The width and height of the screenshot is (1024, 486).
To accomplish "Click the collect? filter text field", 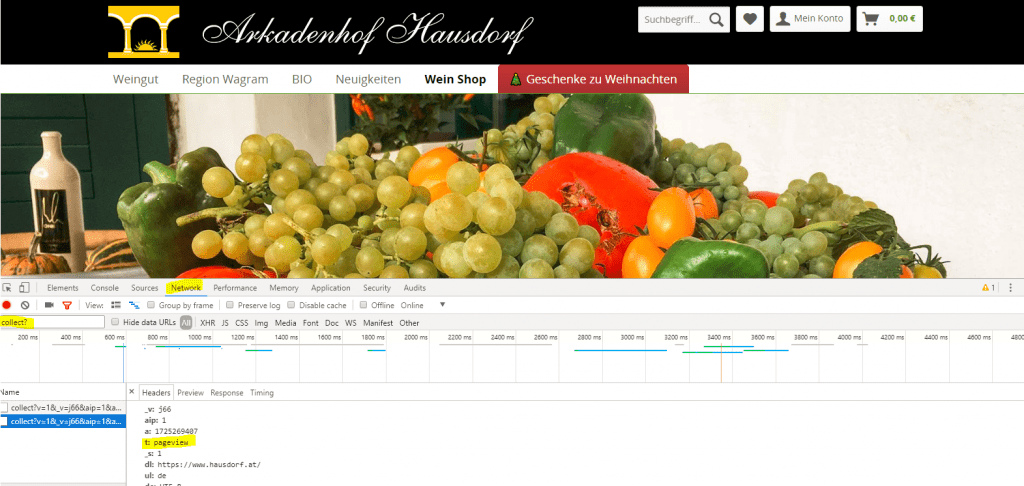I will click(52, 322).
